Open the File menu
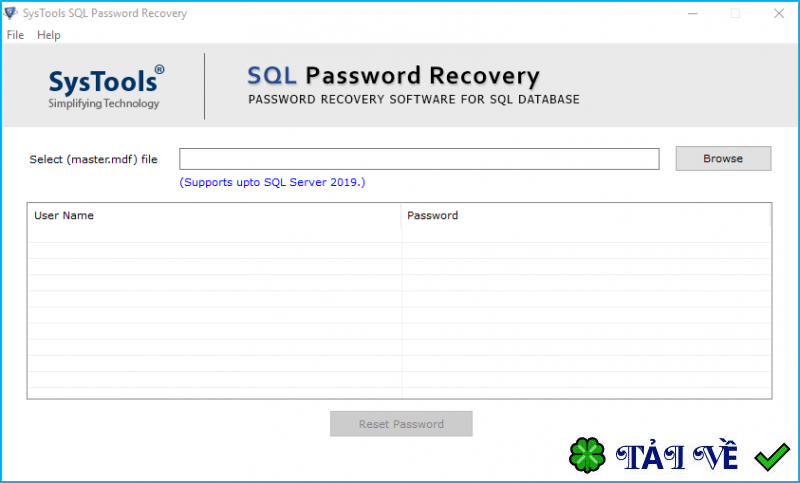This screenshot has width=800, height=483. [15, 35]
